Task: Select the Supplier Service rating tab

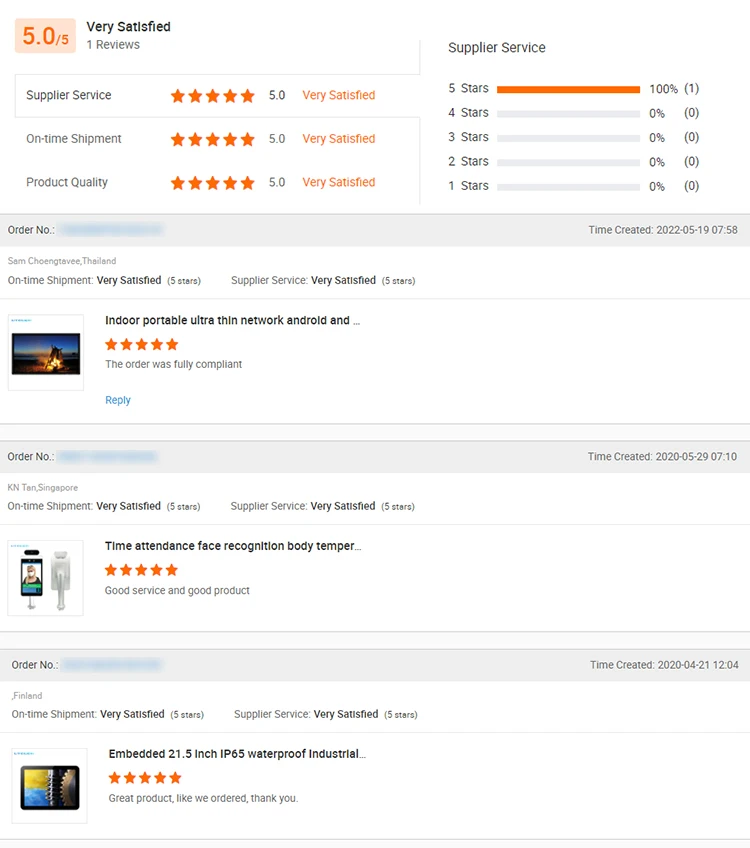Action: click(69, 96)
